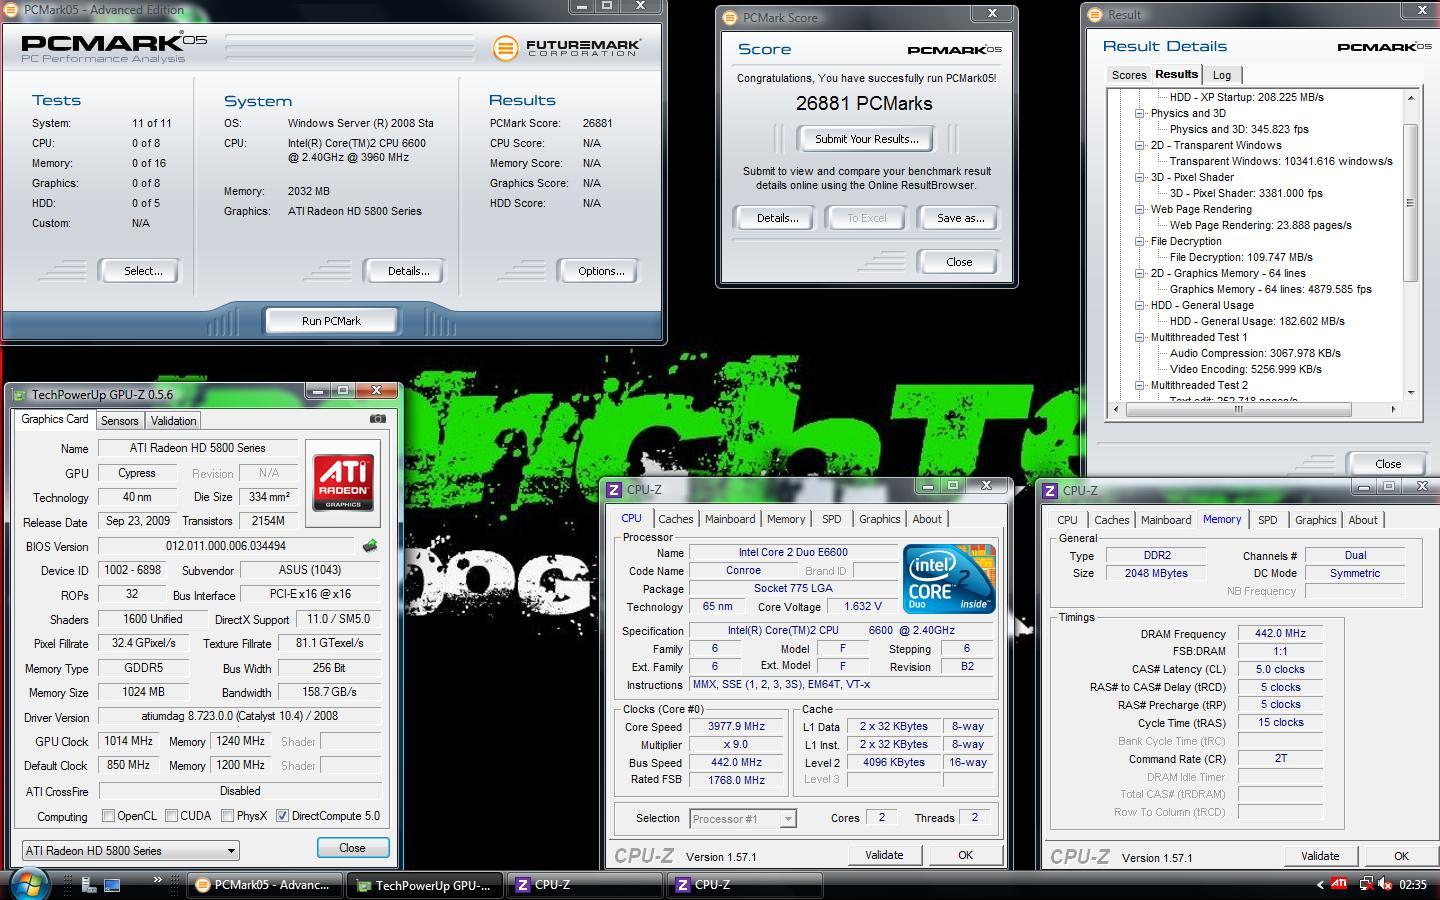Screen dimensions: 1440x900
Task: Collapse the 3D - Pixel Shader node
Action: 1139,177
